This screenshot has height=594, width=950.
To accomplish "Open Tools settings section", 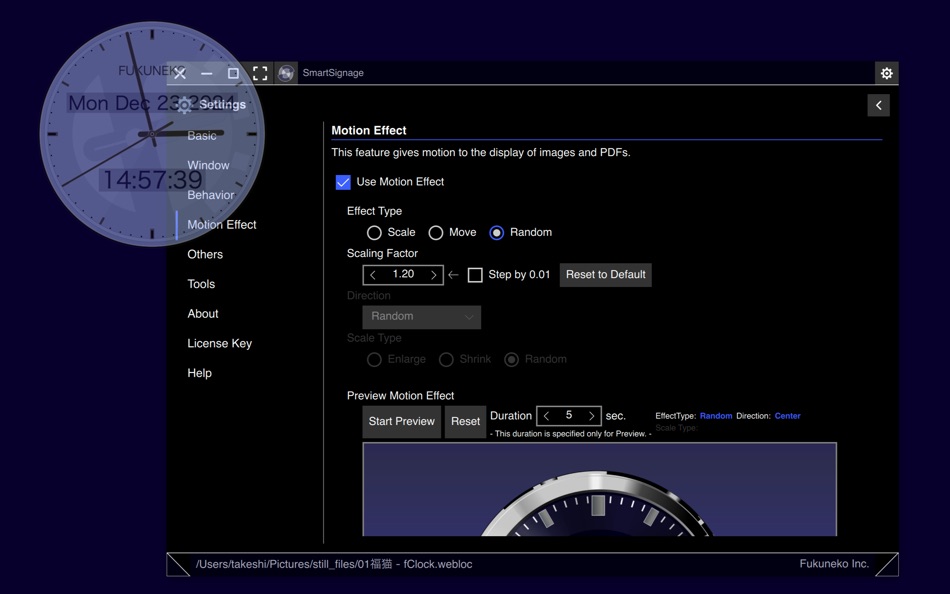I will 201,284.
